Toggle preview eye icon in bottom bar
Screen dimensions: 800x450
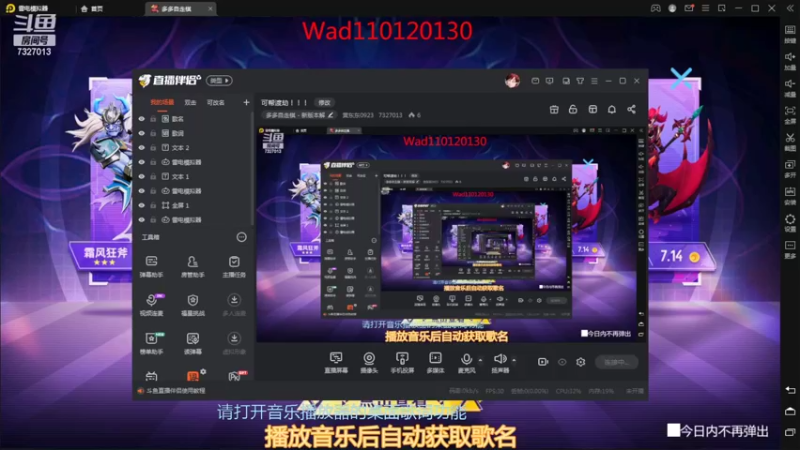coord(562,362)
